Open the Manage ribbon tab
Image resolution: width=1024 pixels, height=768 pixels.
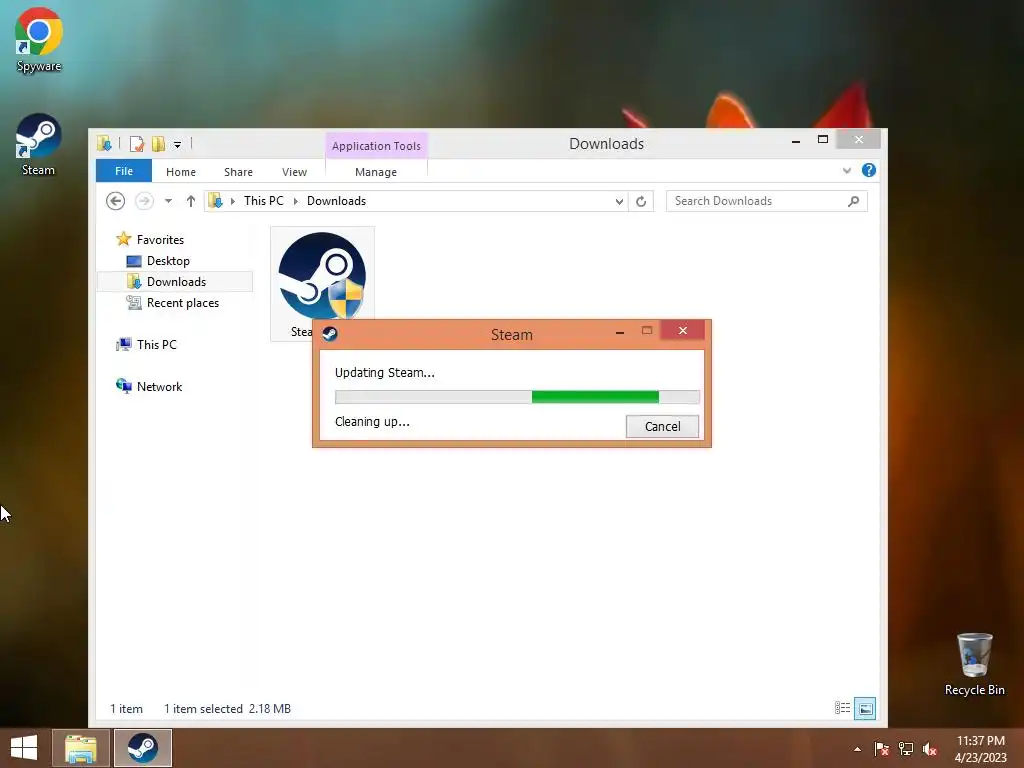376,172
